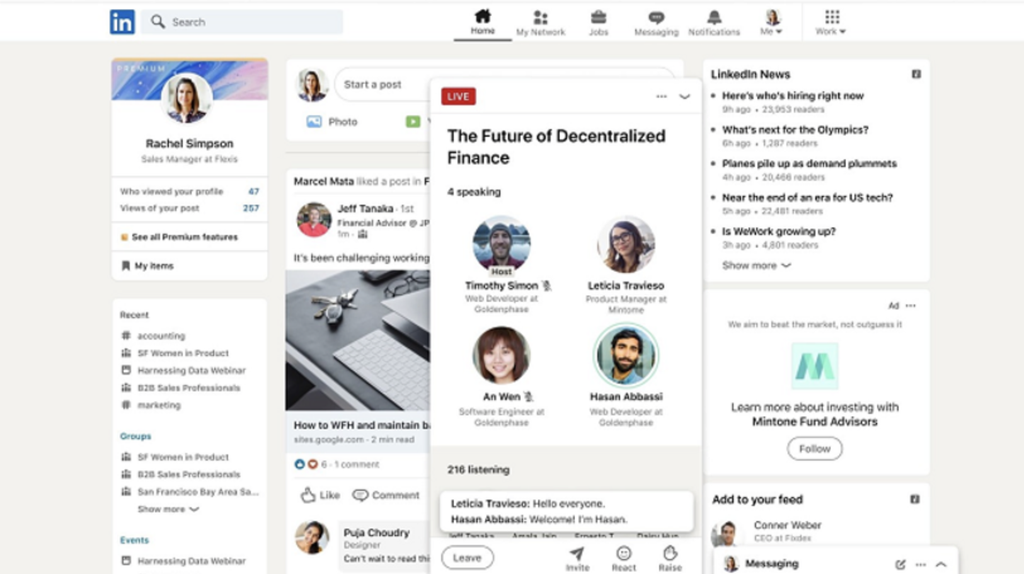Minimize the live room with the chevron
1024x574 pixels.
point(685,97)
